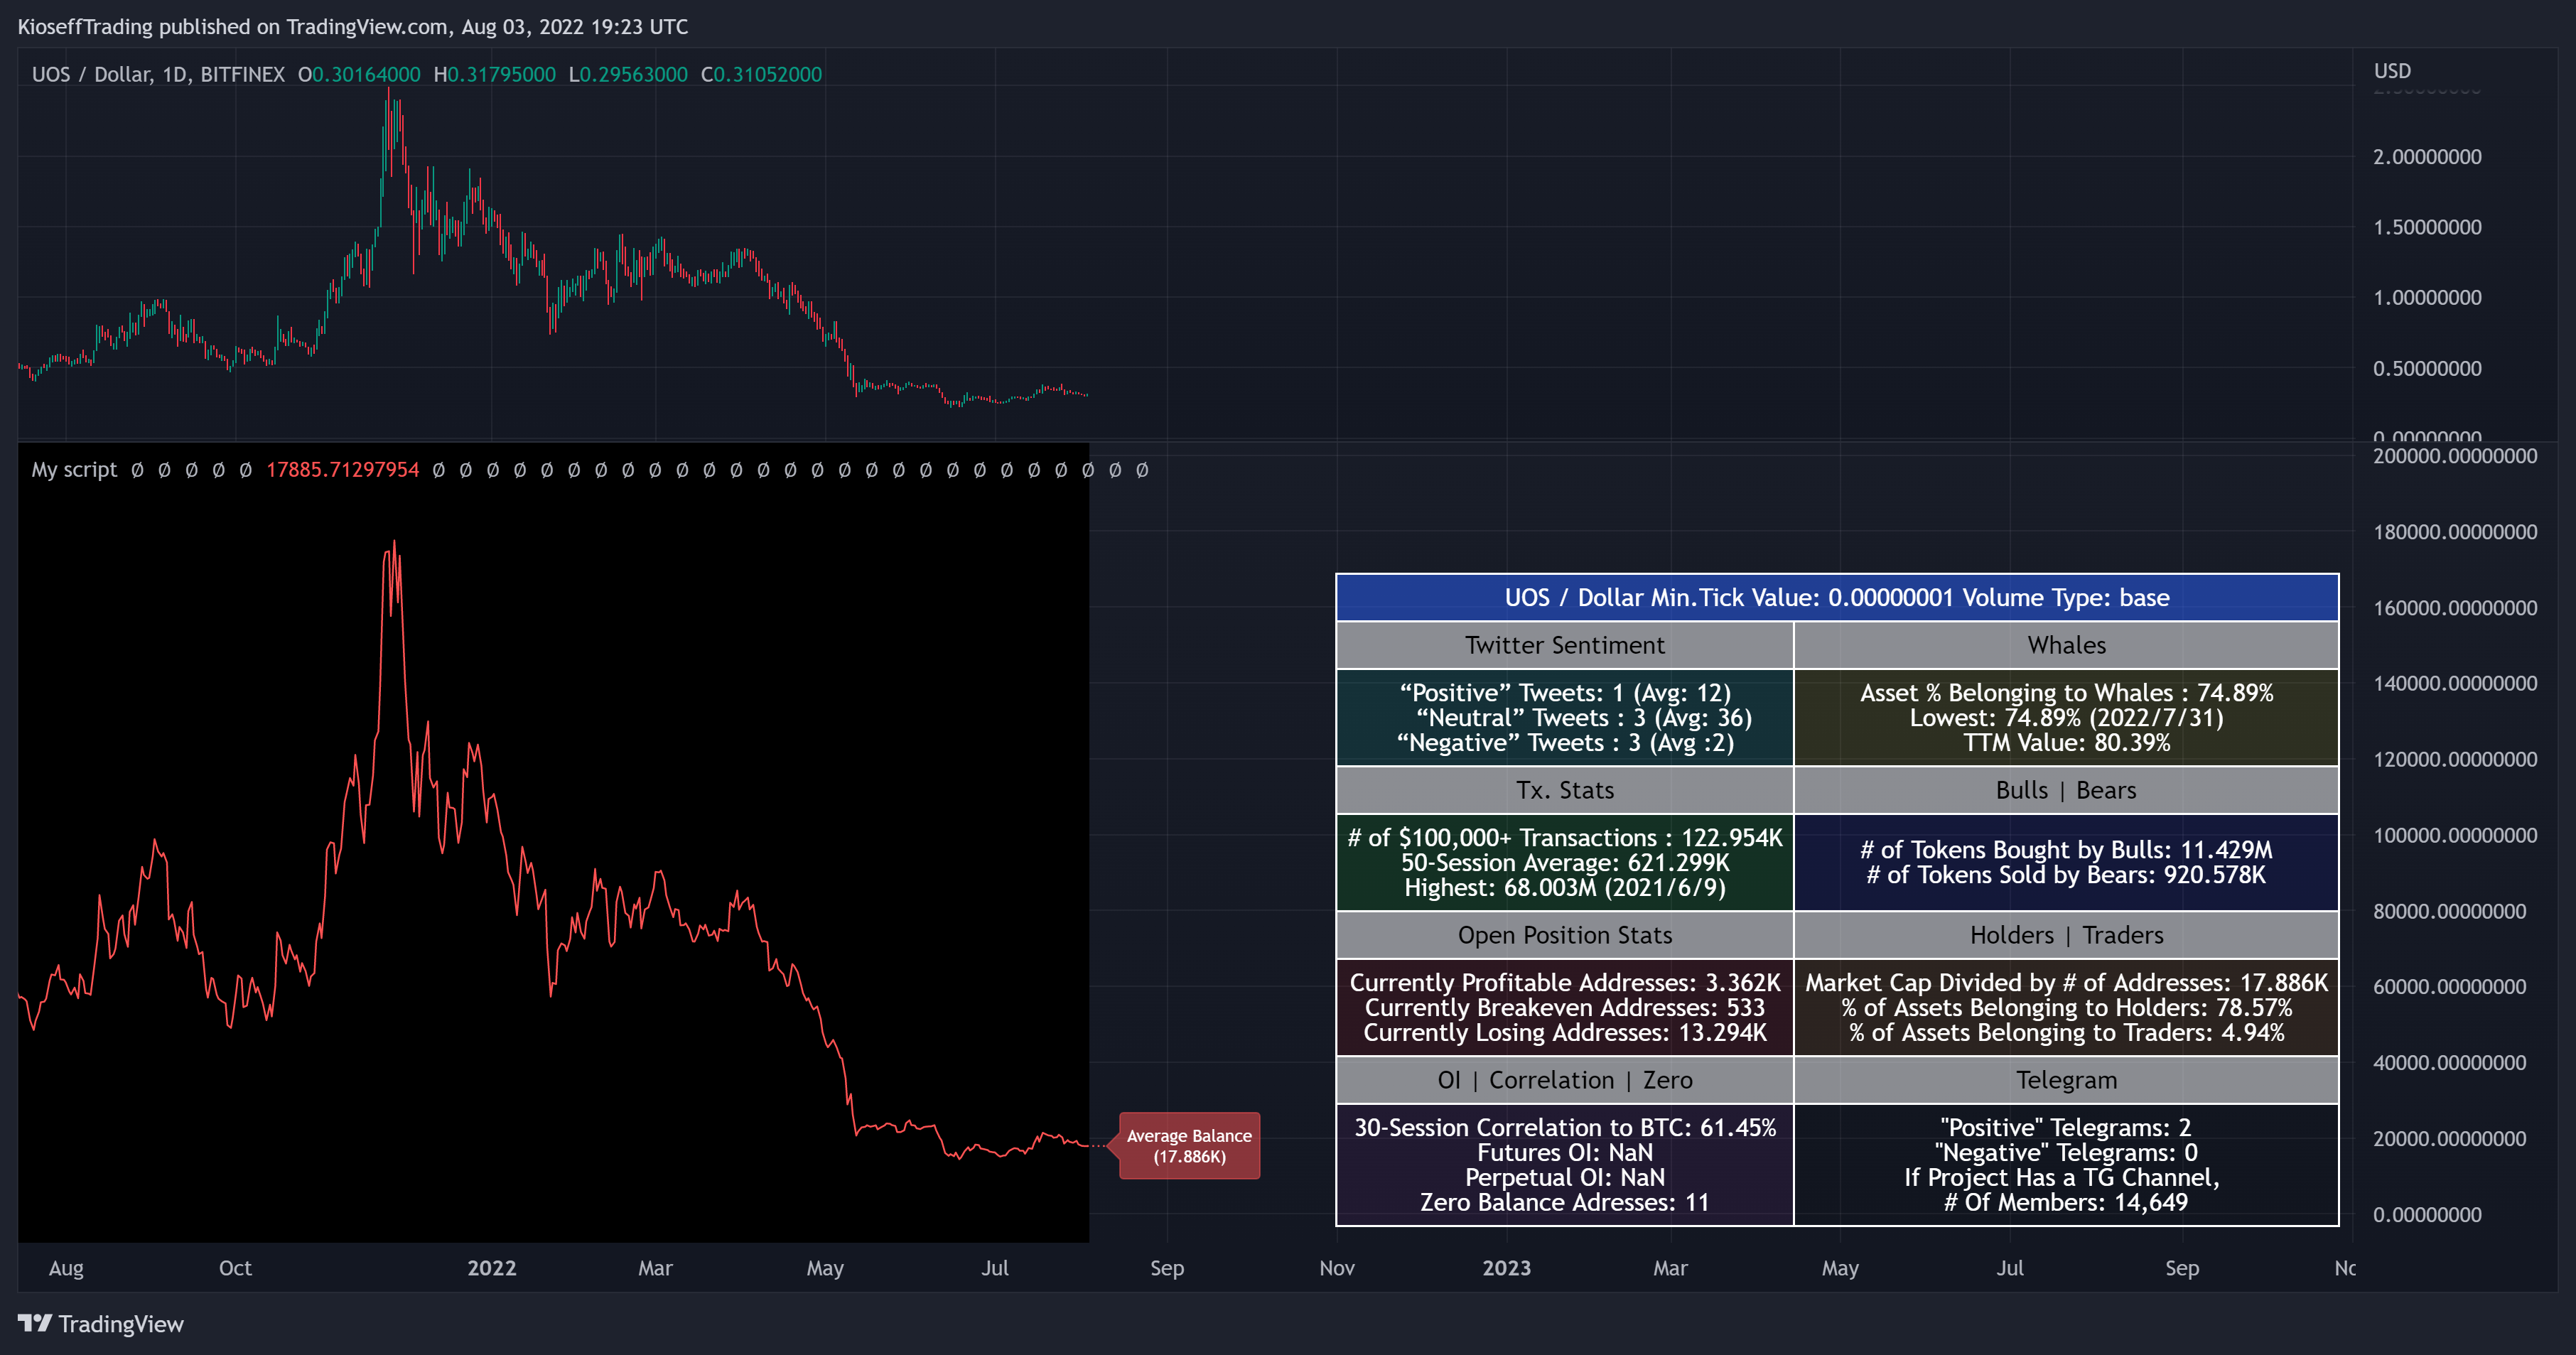Select the 'UOS / Dollar, 1D, BITFINEX' symbol title
This screenshot has width=2576, height=1355.
tap(158, 75)
